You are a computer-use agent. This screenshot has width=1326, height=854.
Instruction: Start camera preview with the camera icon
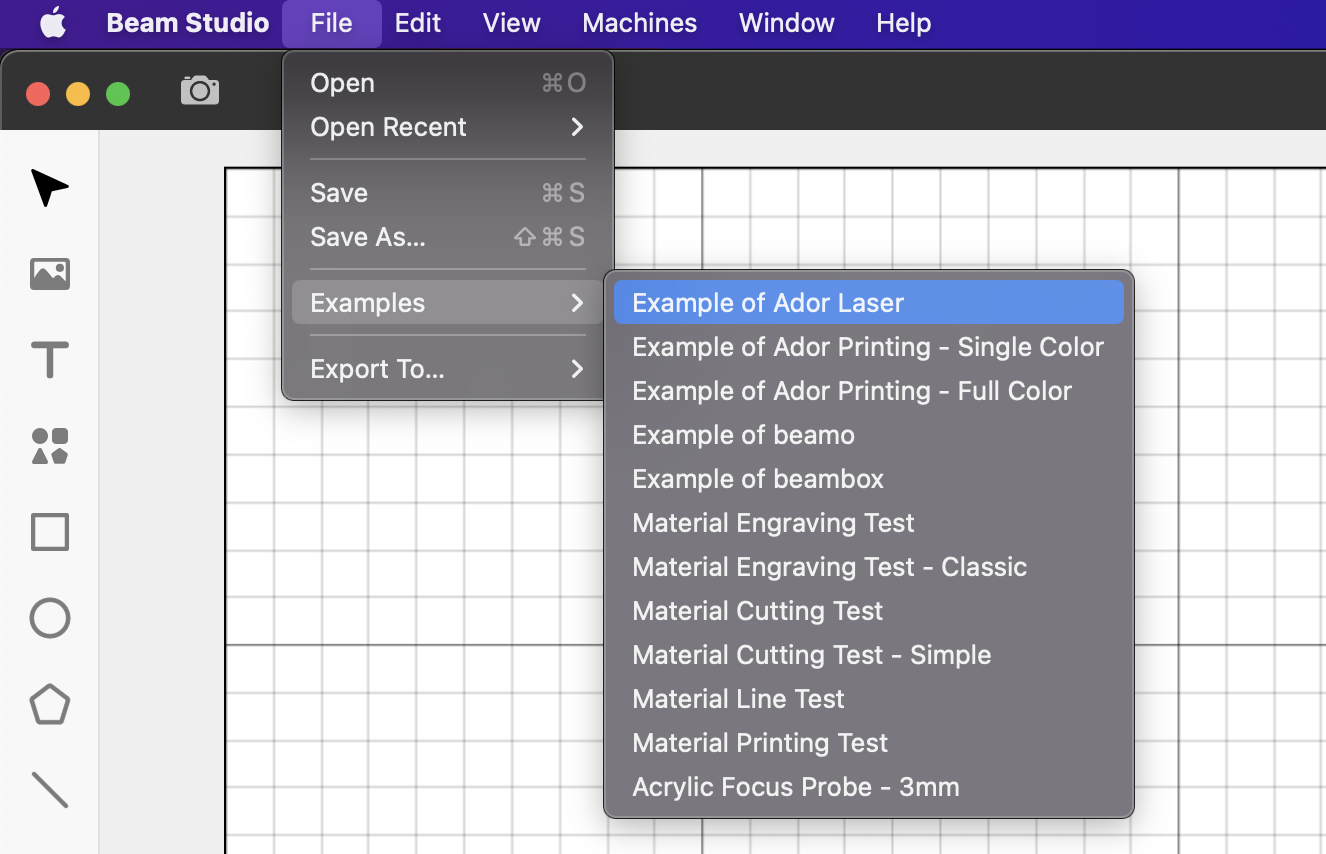coord(200,89)
